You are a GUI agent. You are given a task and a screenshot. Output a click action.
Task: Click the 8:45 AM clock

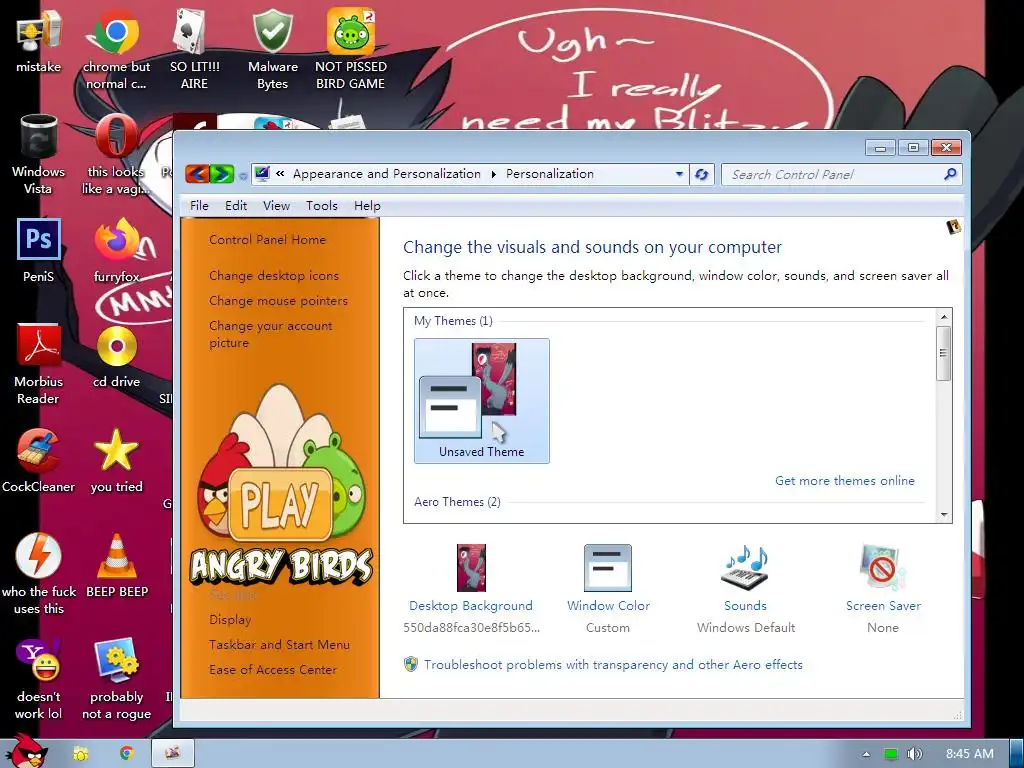tap(970, 754)
